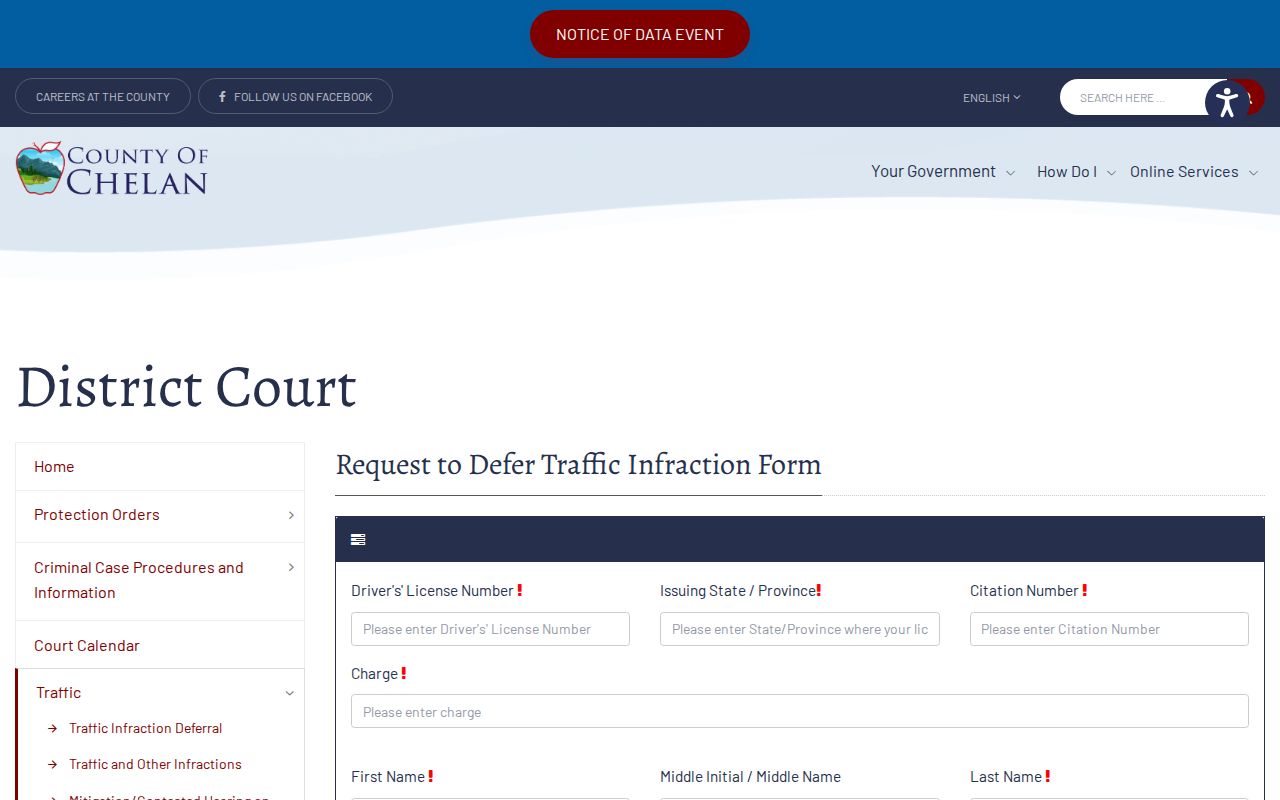Click the County of Chelan logo
This screenshot has width=1280, height=800.
pos(112,168)
